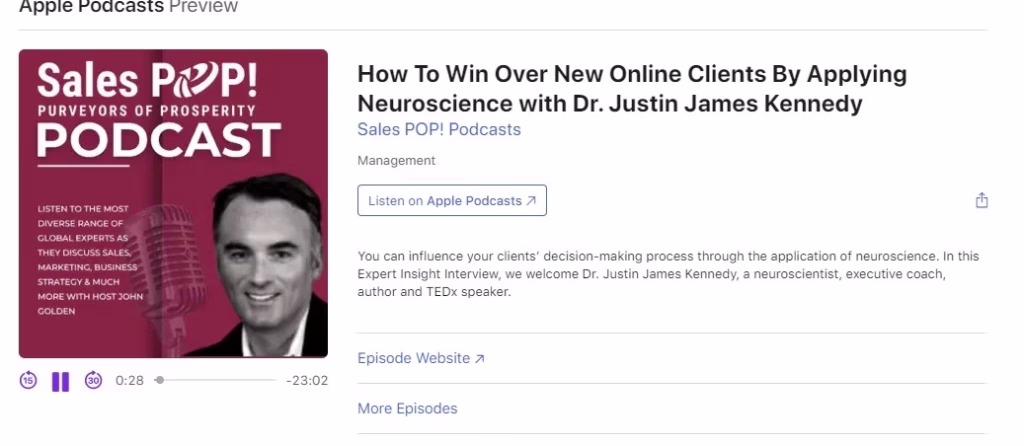The image size is (1024, 446).
Task: Skip forward 30 seconds
Action: (93, 380)
